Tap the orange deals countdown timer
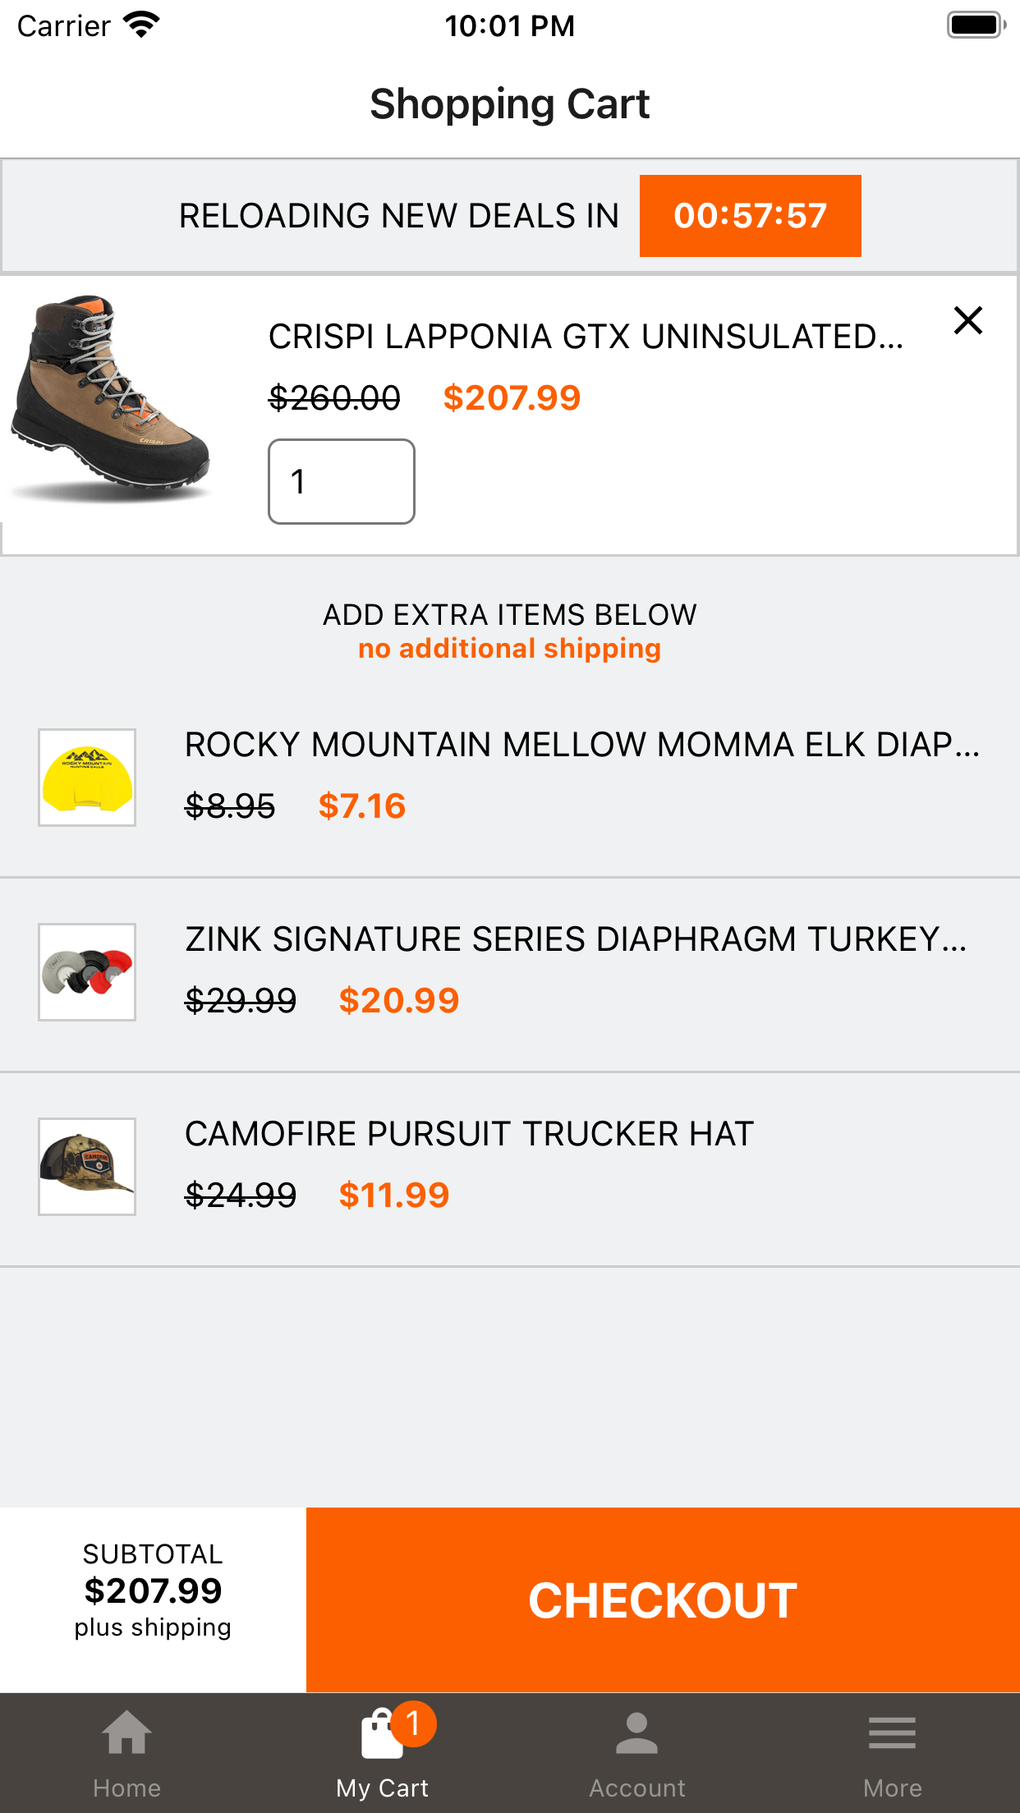The height and width of the screenshot is (1813, 1020). [x=750, y=216]
